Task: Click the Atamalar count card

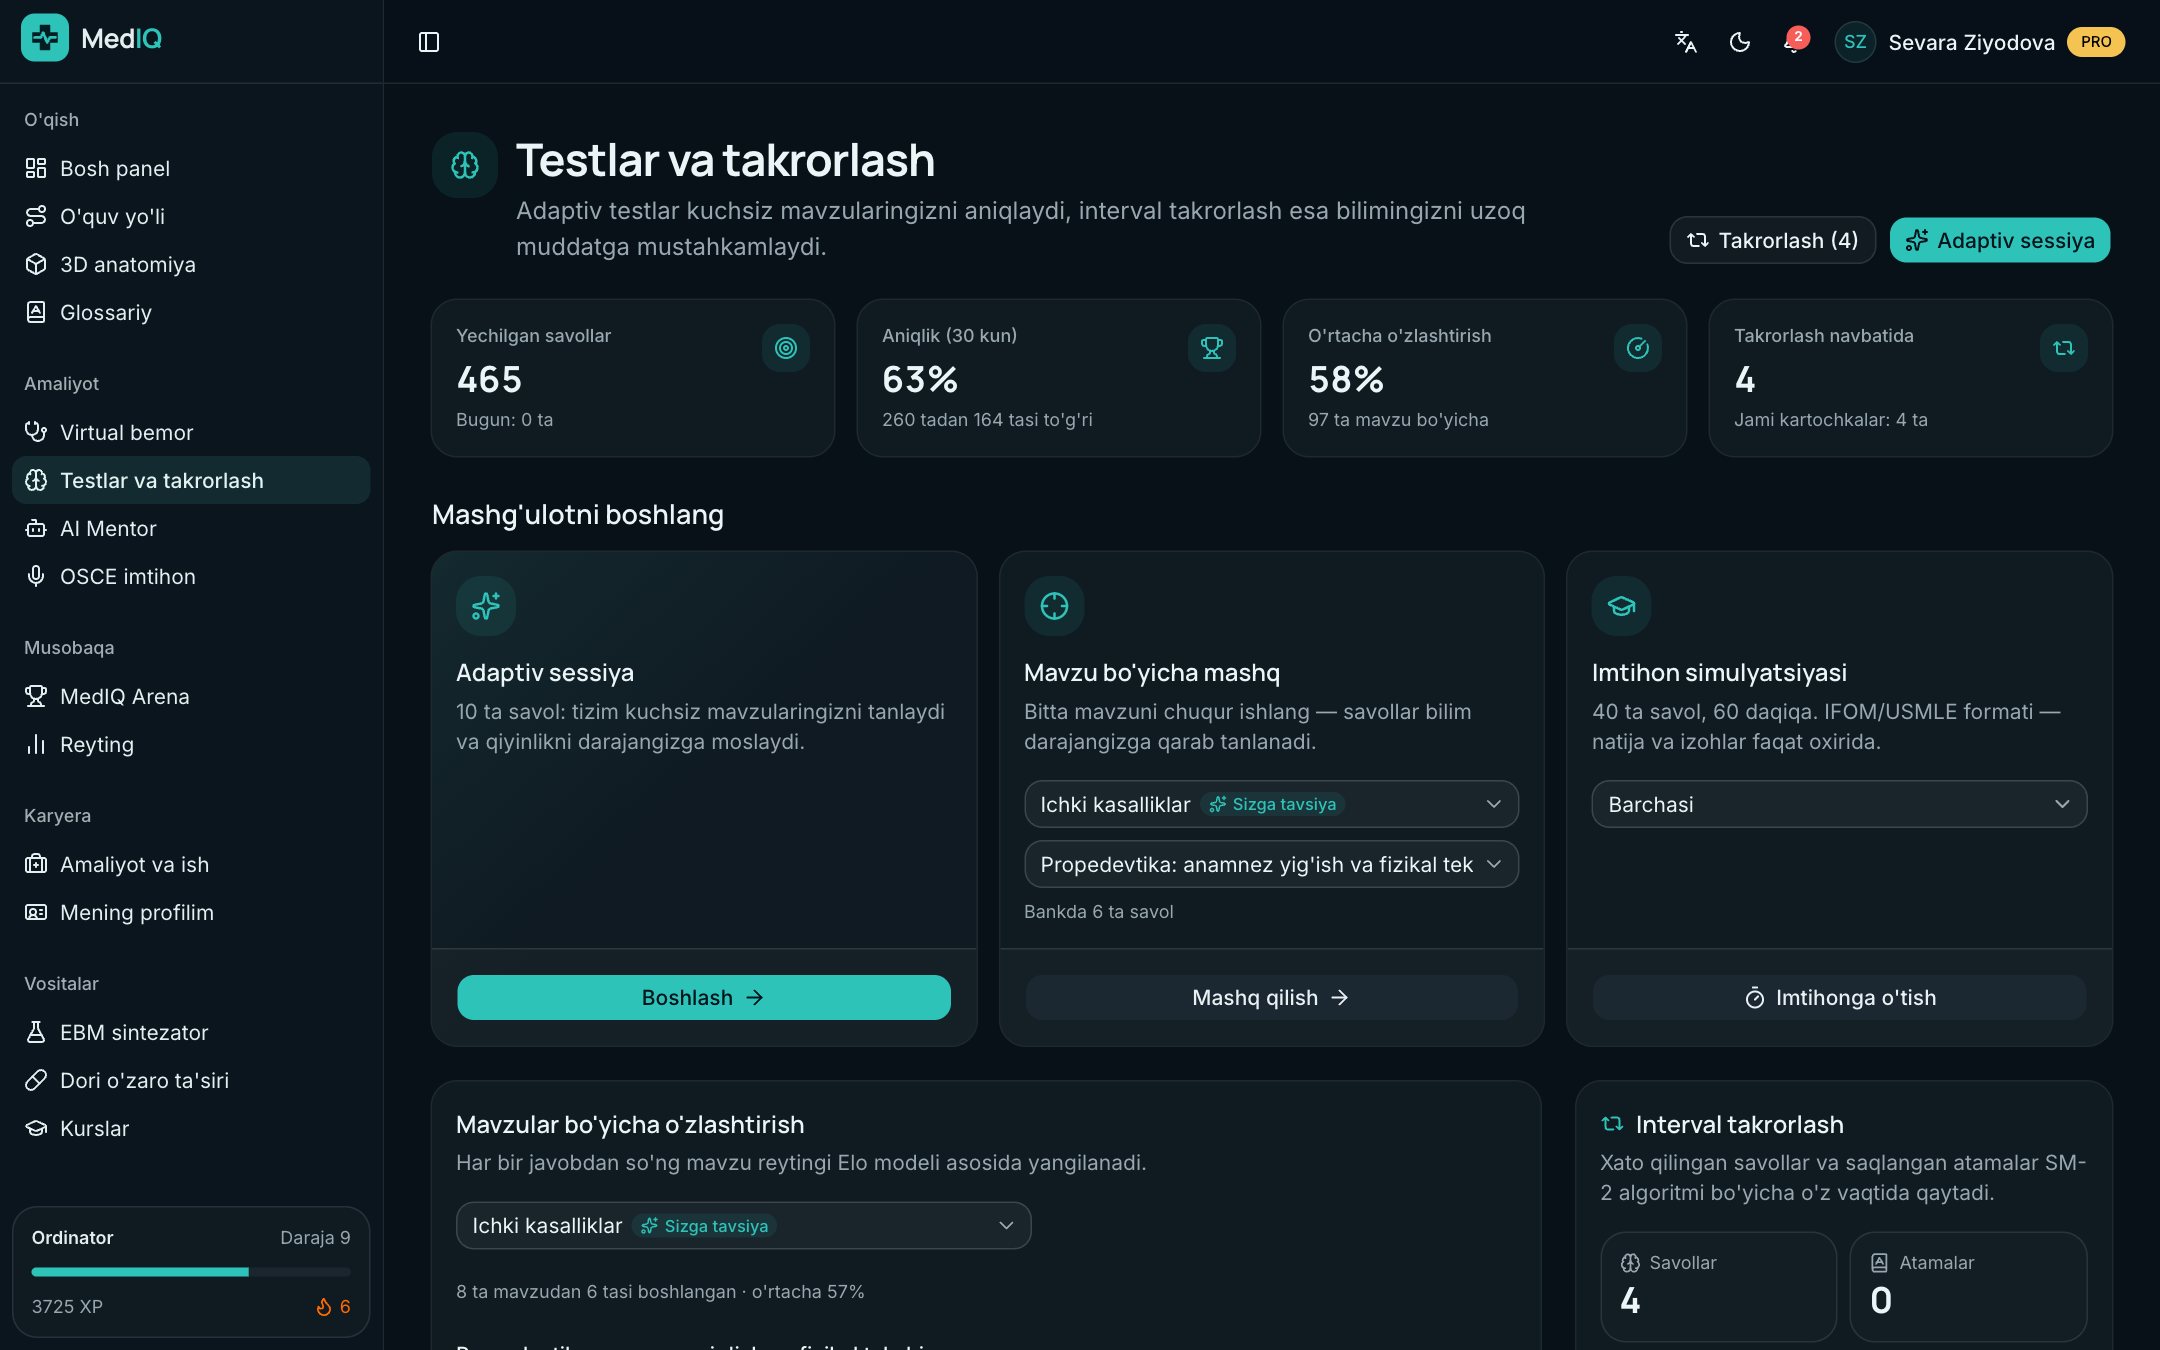Action: click(x=1968, y=1287)
